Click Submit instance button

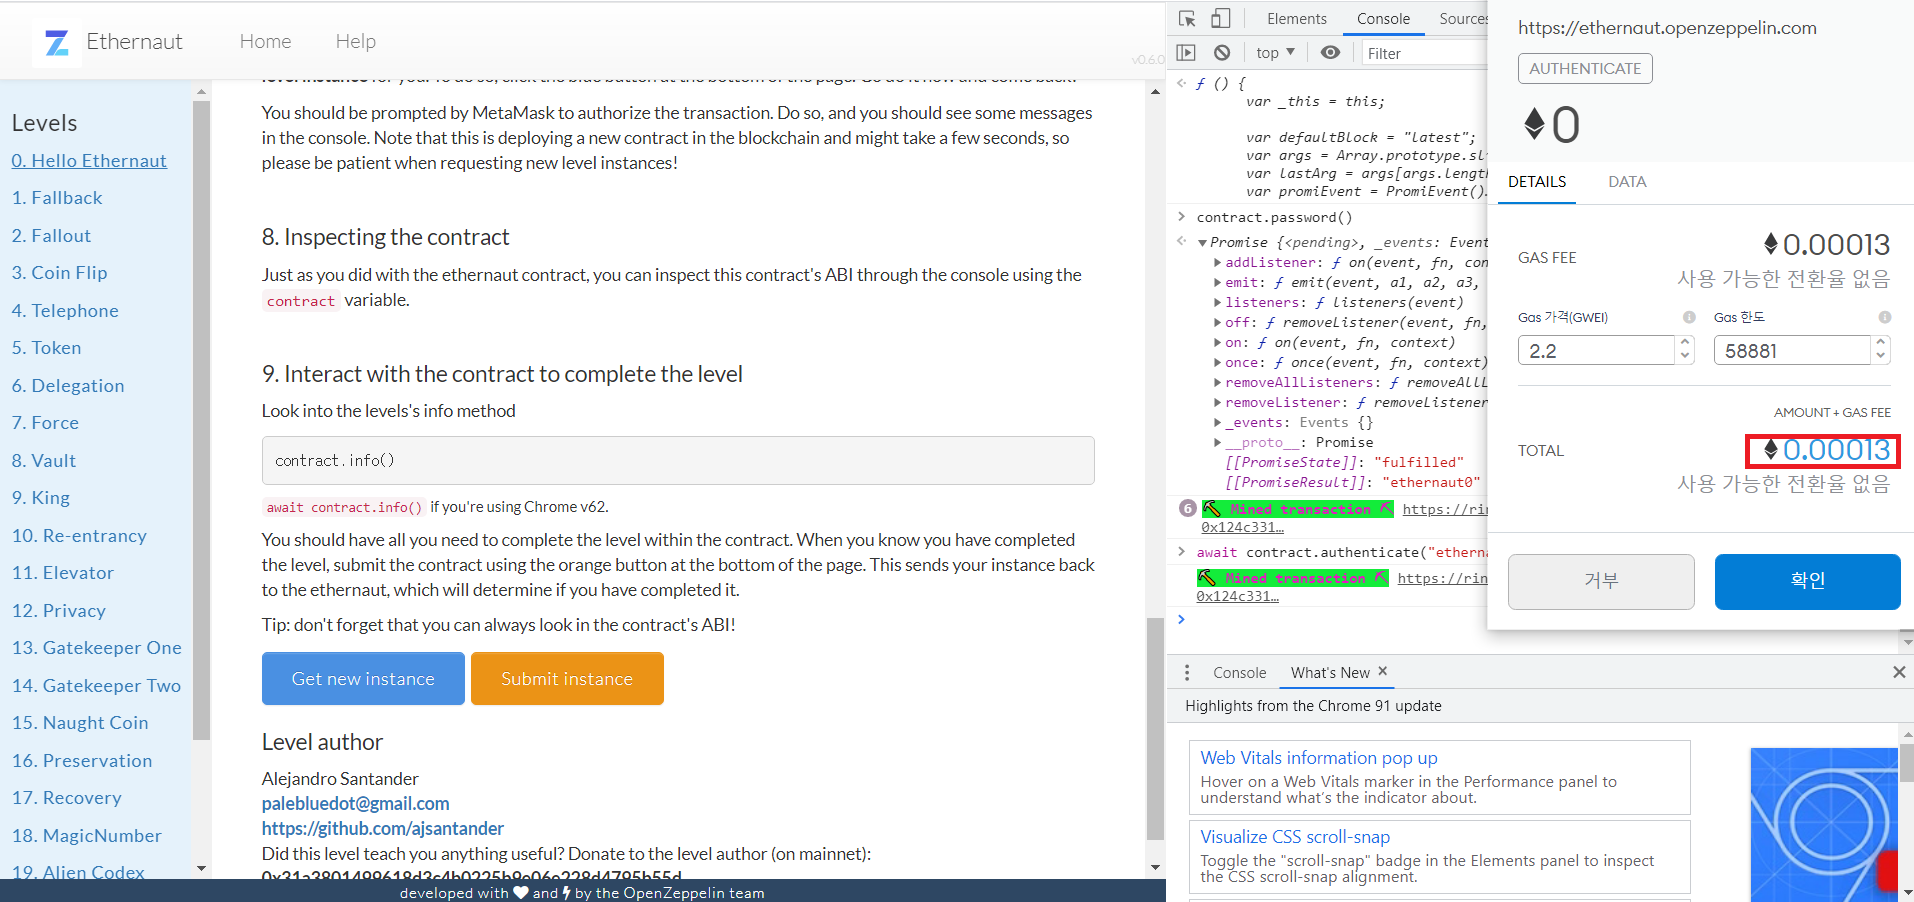coord(567,679)
